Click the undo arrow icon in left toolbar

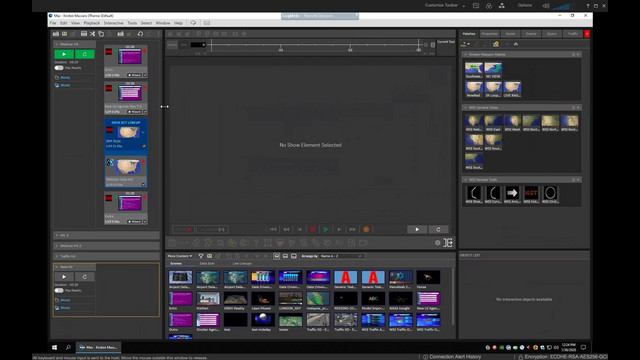(140, 34)
